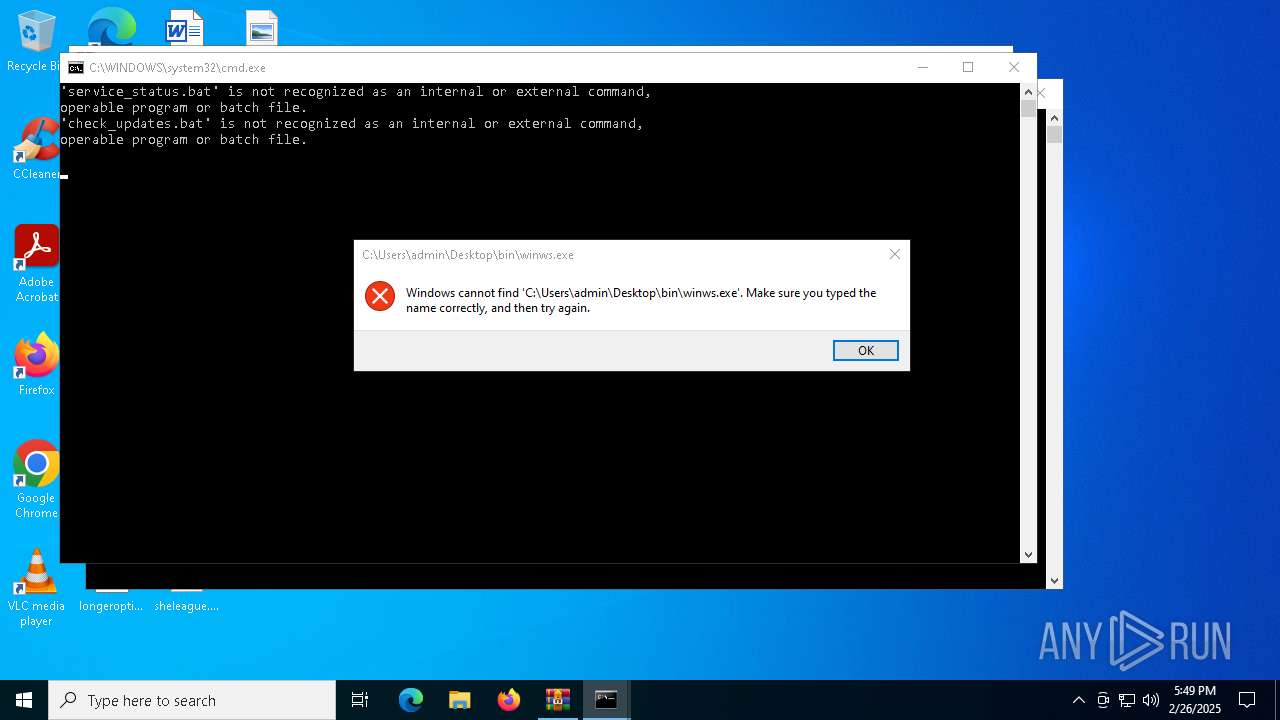Screen dimensions: 1280x720
Task: Select the CCleaner desktop shortcut
Action: pos(36,150)
